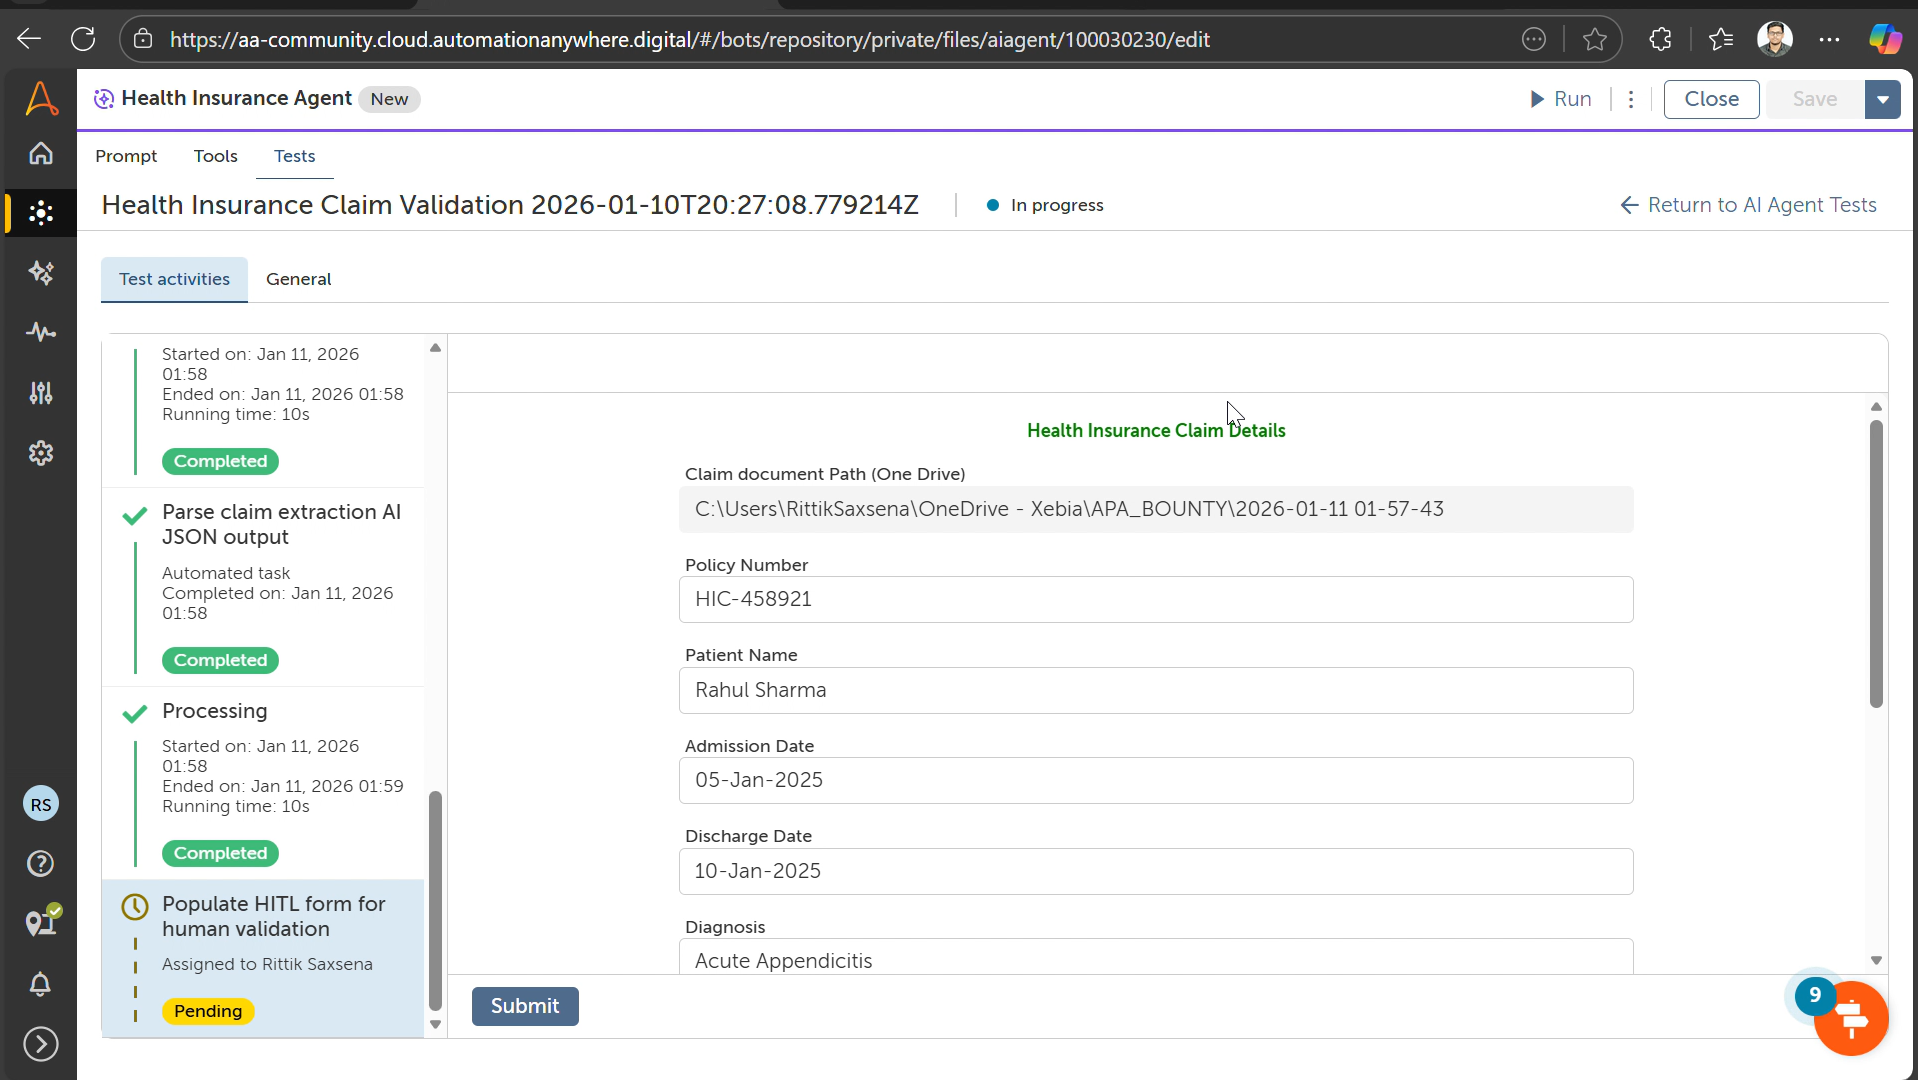This screenshot has height=1080, width=1918.
Task: View site information lock icon
Action: point(143,39)
